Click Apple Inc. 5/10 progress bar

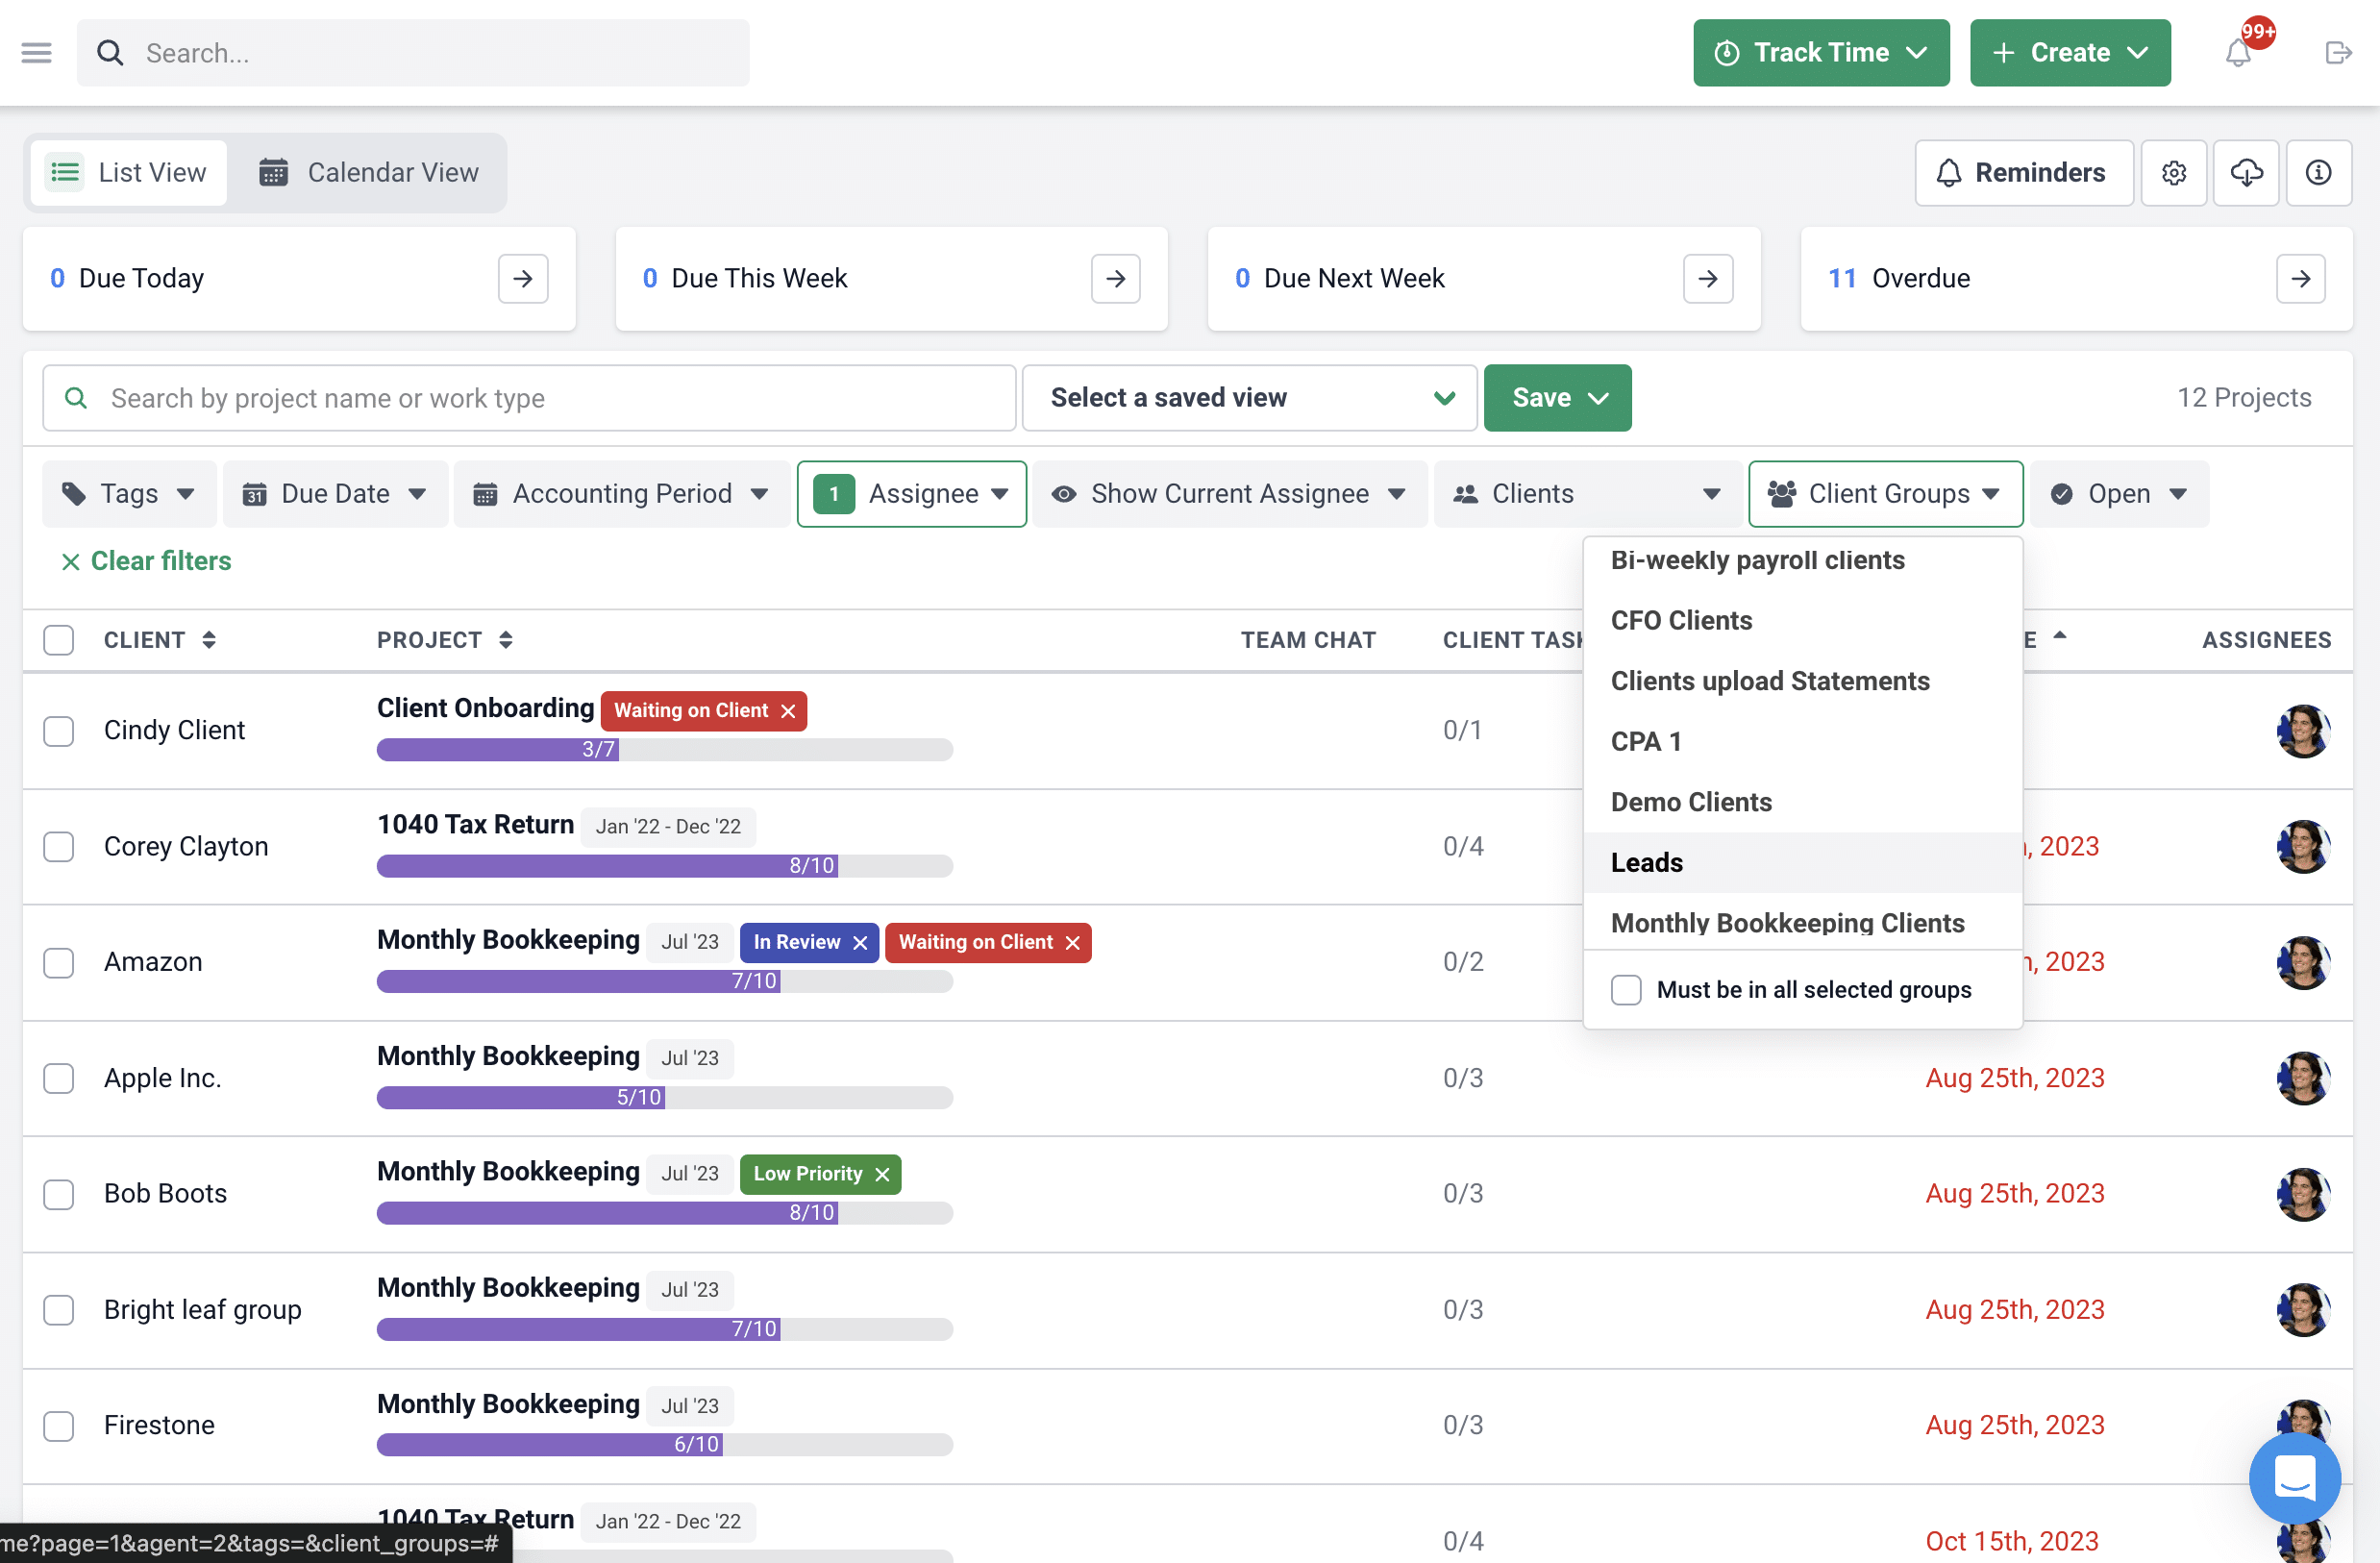665,1098
